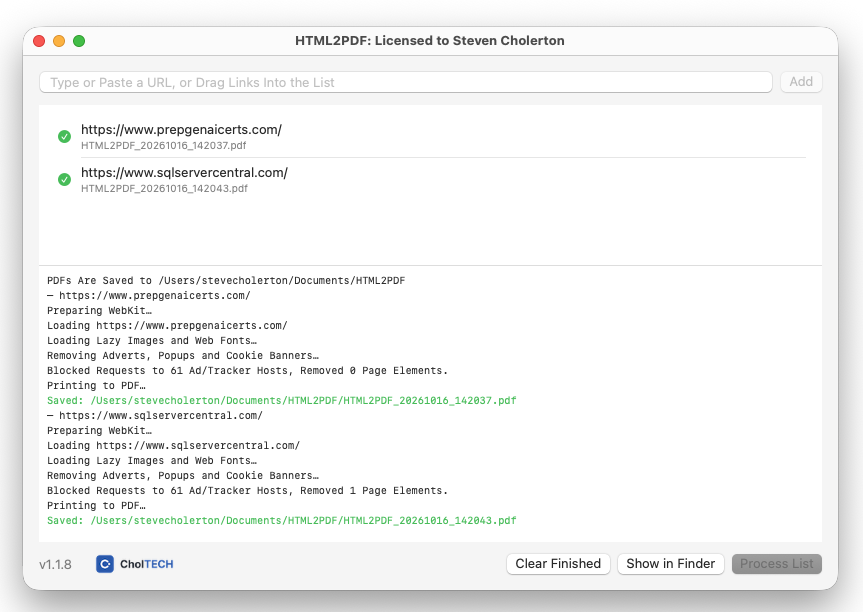This screenshot has height=612, width=863.
Task: Click the URL input field
Action: pyautogui.click(x=406, y=83)
